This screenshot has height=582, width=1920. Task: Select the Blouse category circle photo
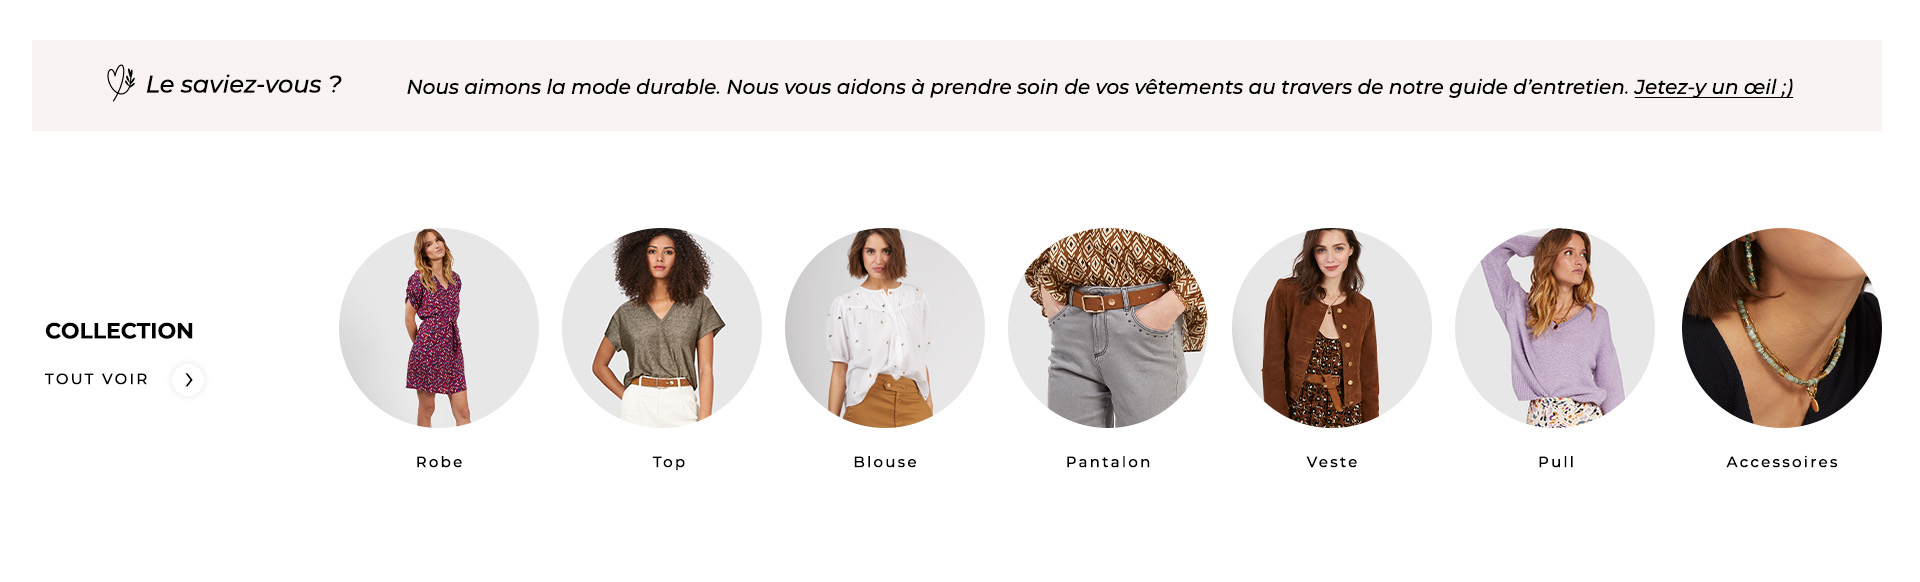click(x=885, y=328)
